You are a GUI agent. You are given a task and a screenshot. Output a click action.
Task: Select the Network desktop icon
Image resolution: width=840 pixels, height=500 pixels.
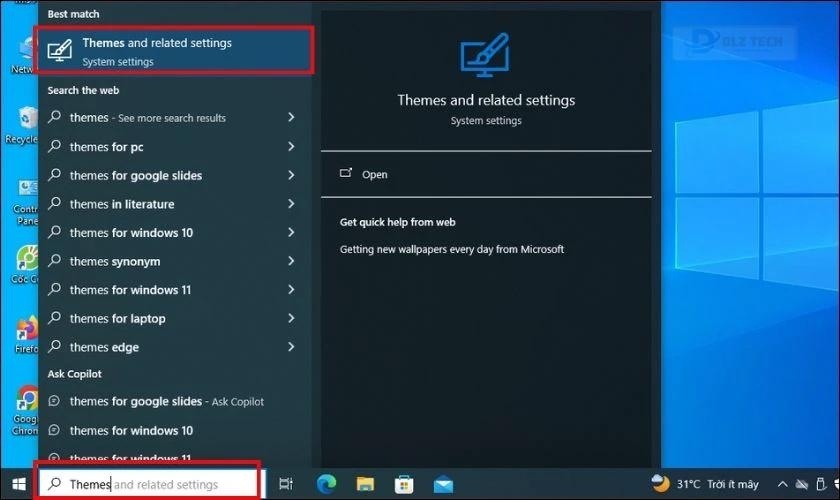click(x=24, y=55)
